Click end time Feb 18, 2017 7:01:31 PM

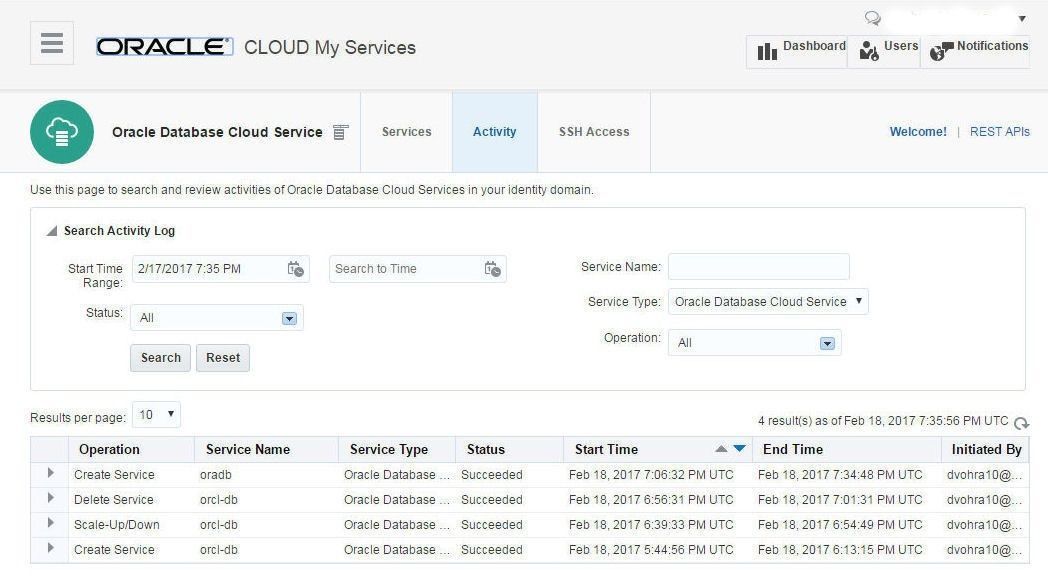point(840,500)
